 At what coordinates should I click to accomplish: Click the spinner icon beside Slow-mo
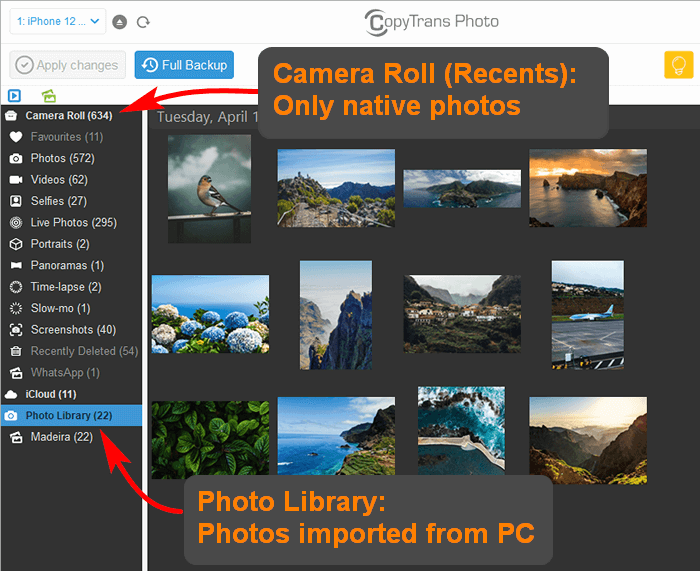tap(16, 308)
